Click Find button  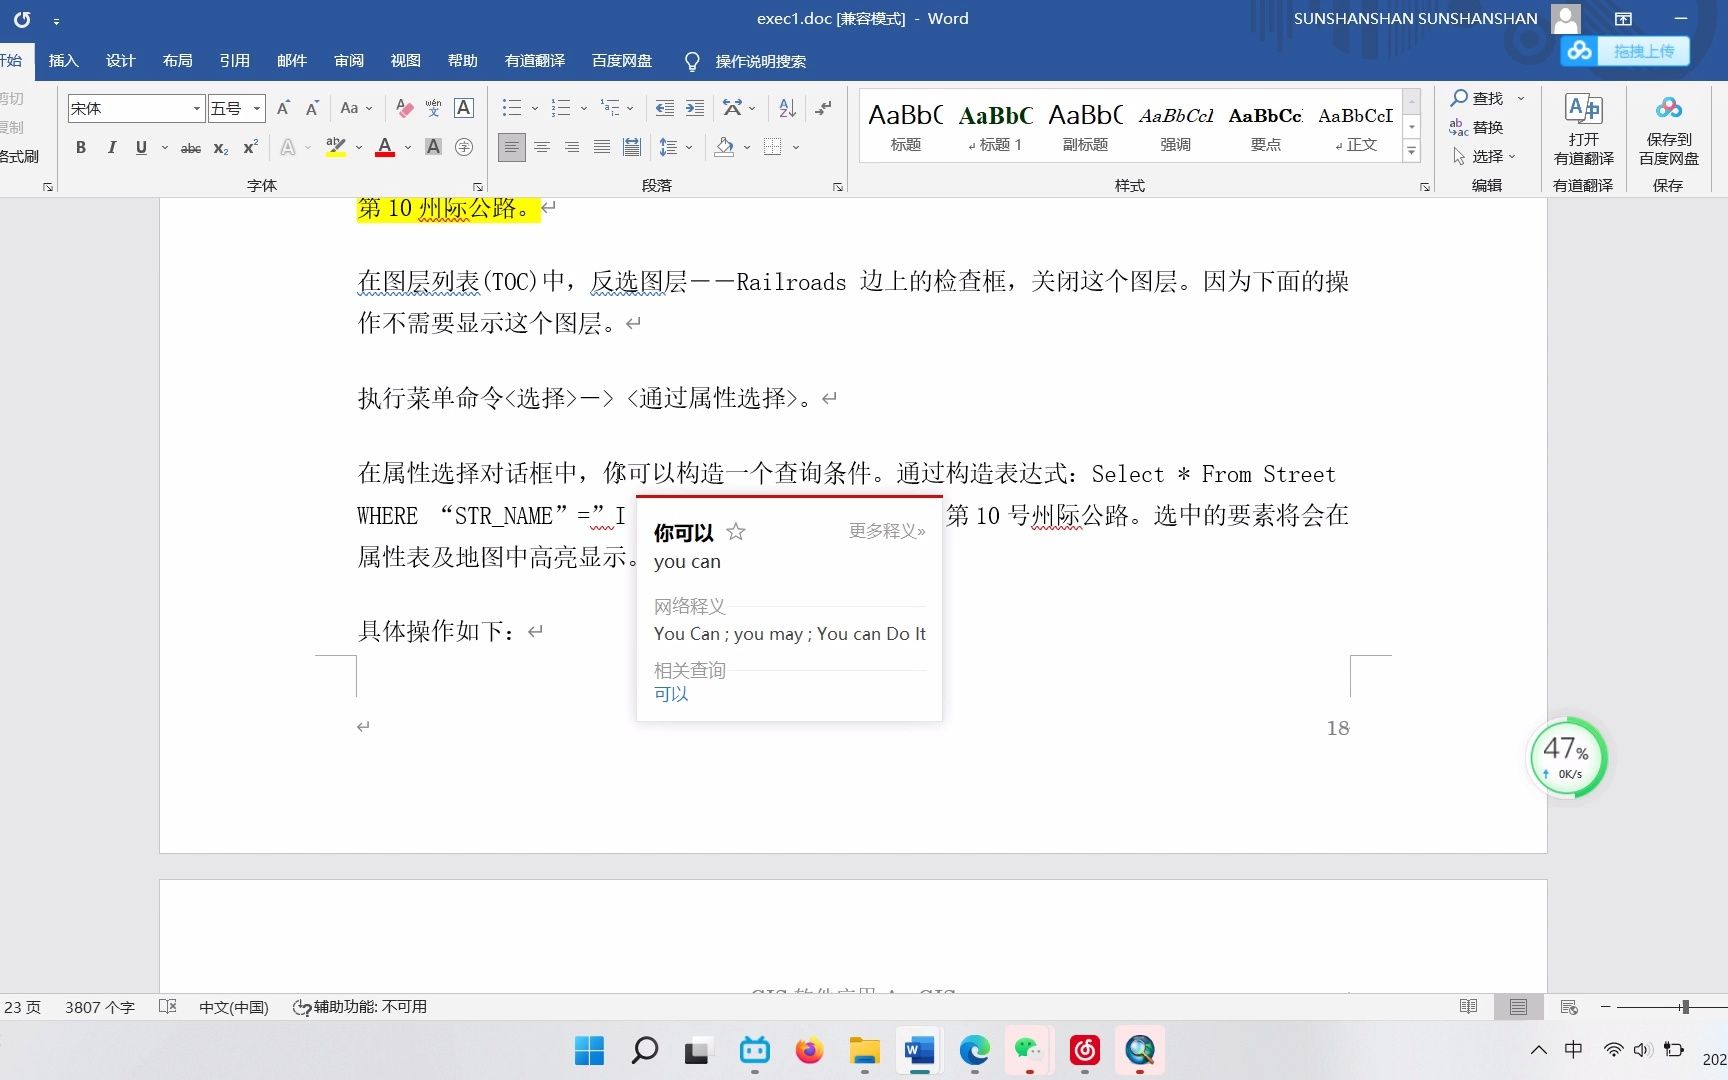pos(1478,98)
